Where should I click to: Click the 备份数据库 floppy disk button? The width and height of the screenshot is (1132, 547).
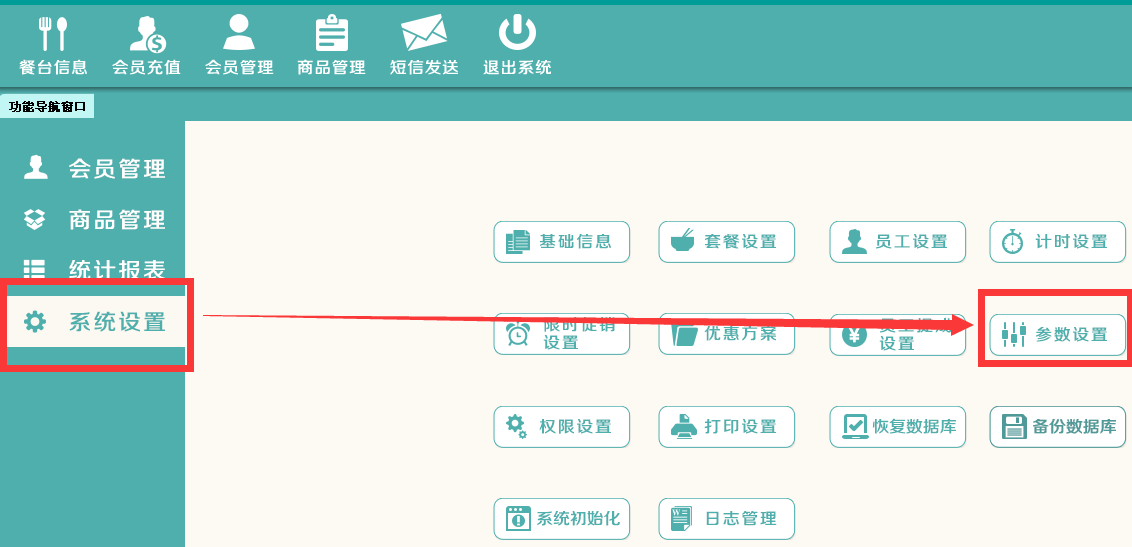click(1057, 427)
